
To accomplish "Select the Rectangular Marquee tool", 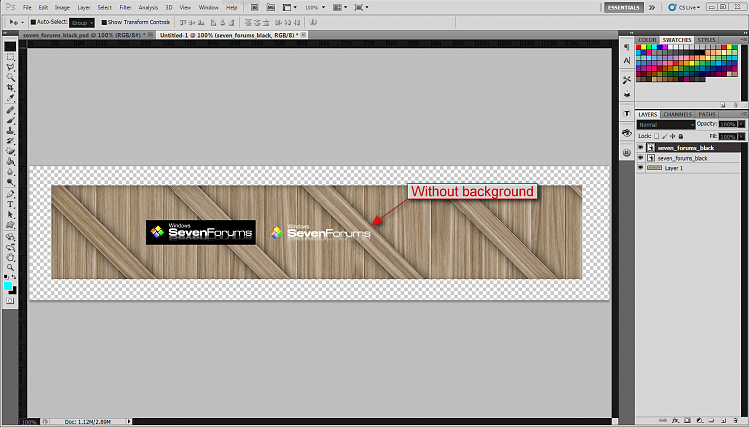I will (x=10, y=56).
